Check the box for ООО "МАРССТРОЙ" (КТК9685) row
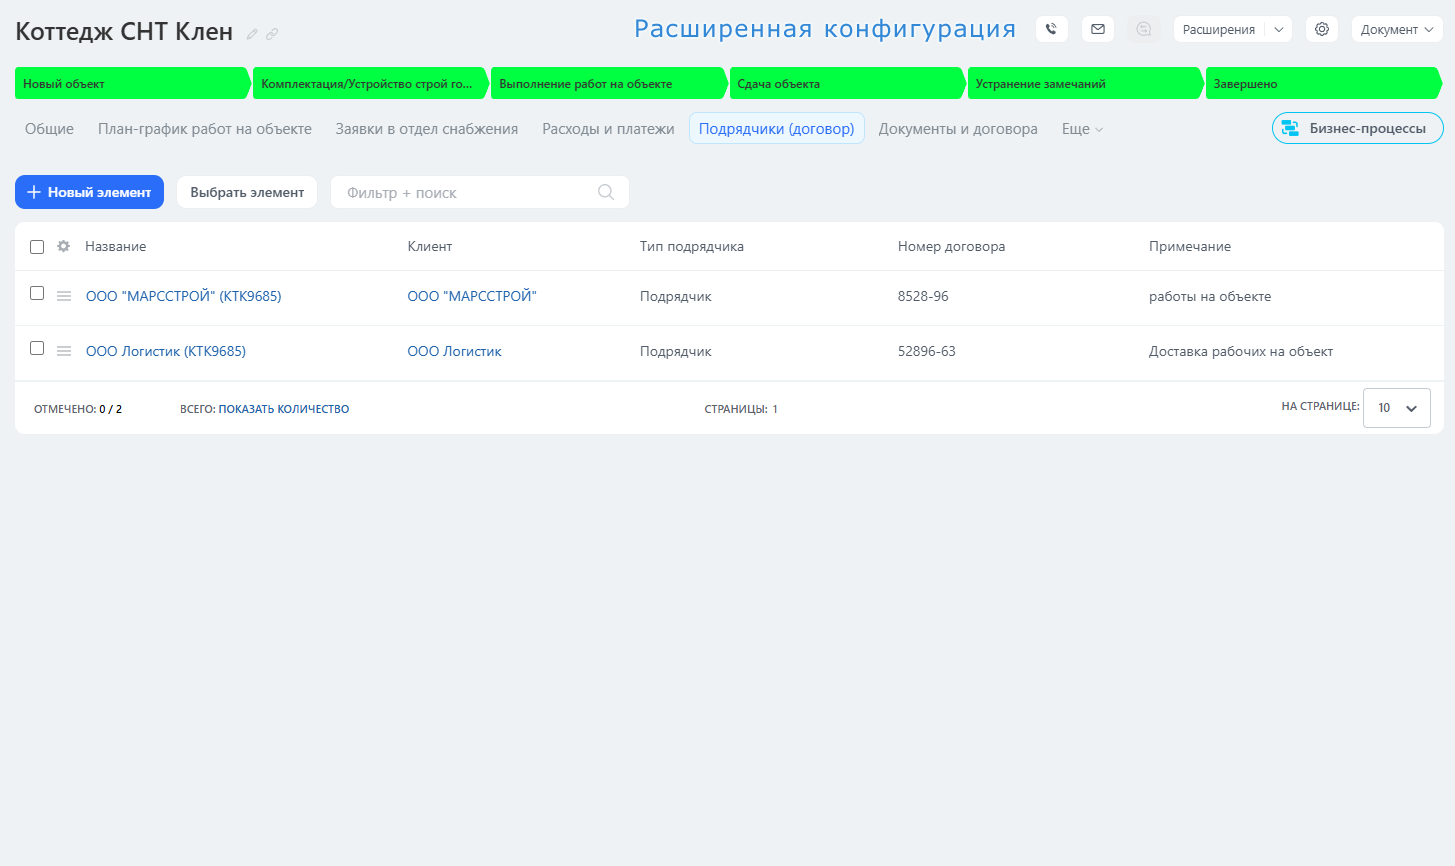This screenshot has height=866, width=1455. pyautogui.click(x=37, y=293)
